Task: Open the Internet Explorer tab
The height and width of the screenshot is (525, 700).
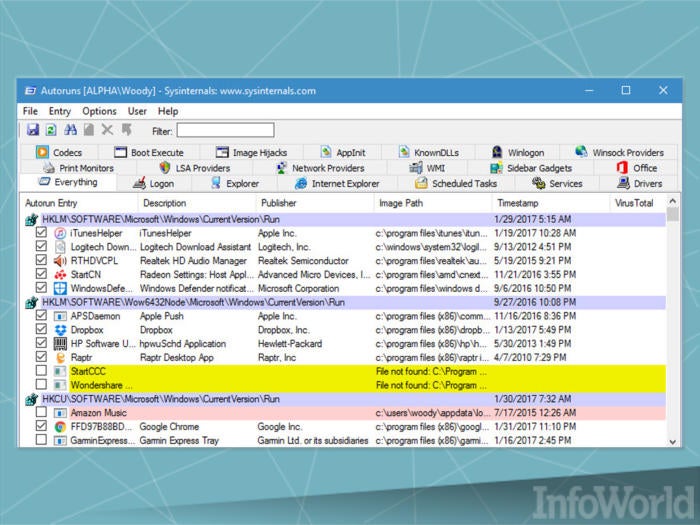Action: pyautogui.click(x=338, y=183)
